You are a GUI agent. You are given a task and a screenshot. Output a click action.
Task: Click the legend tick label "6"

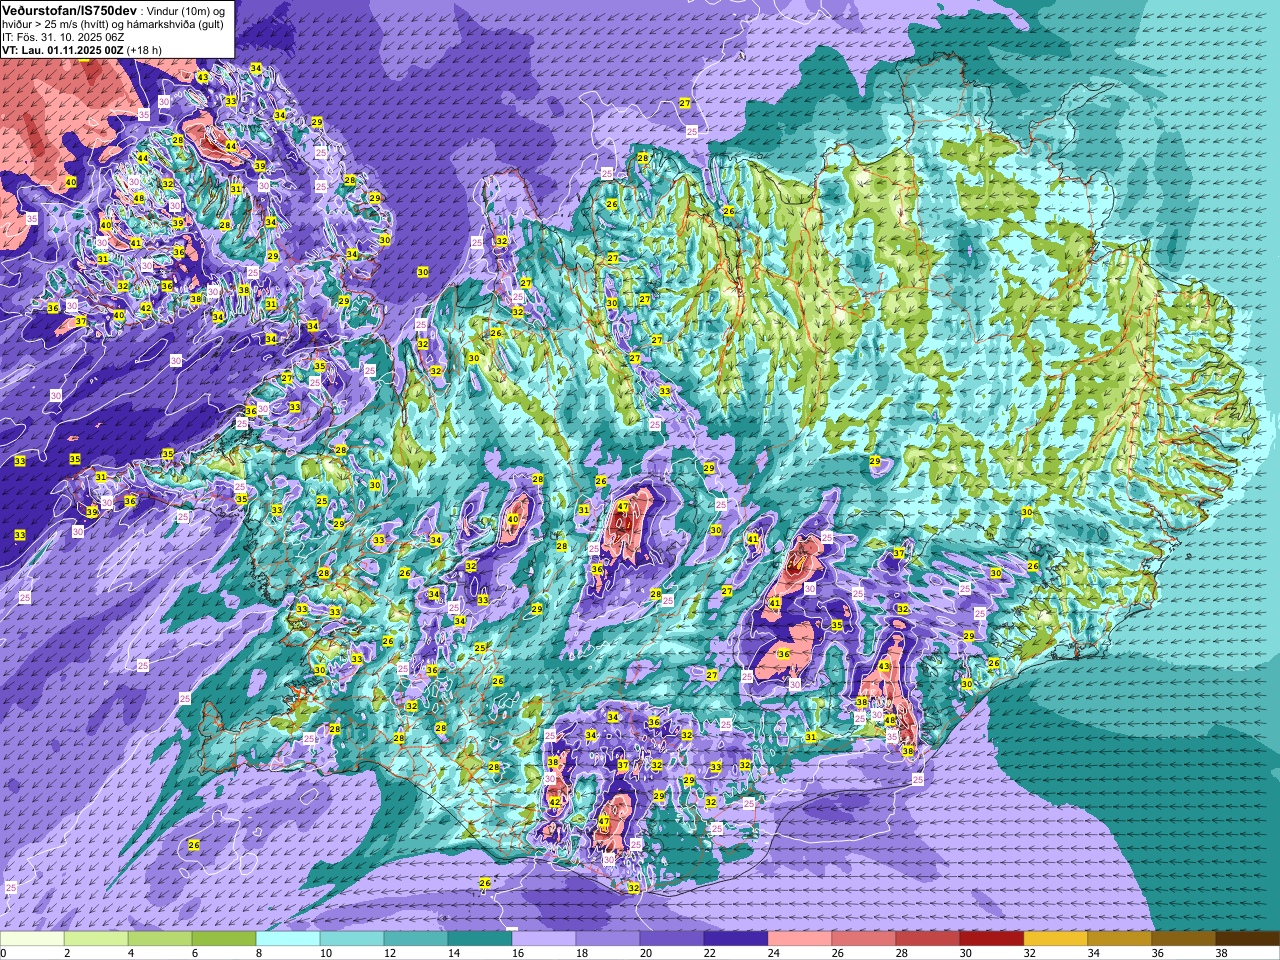click(x=195, y=953)
